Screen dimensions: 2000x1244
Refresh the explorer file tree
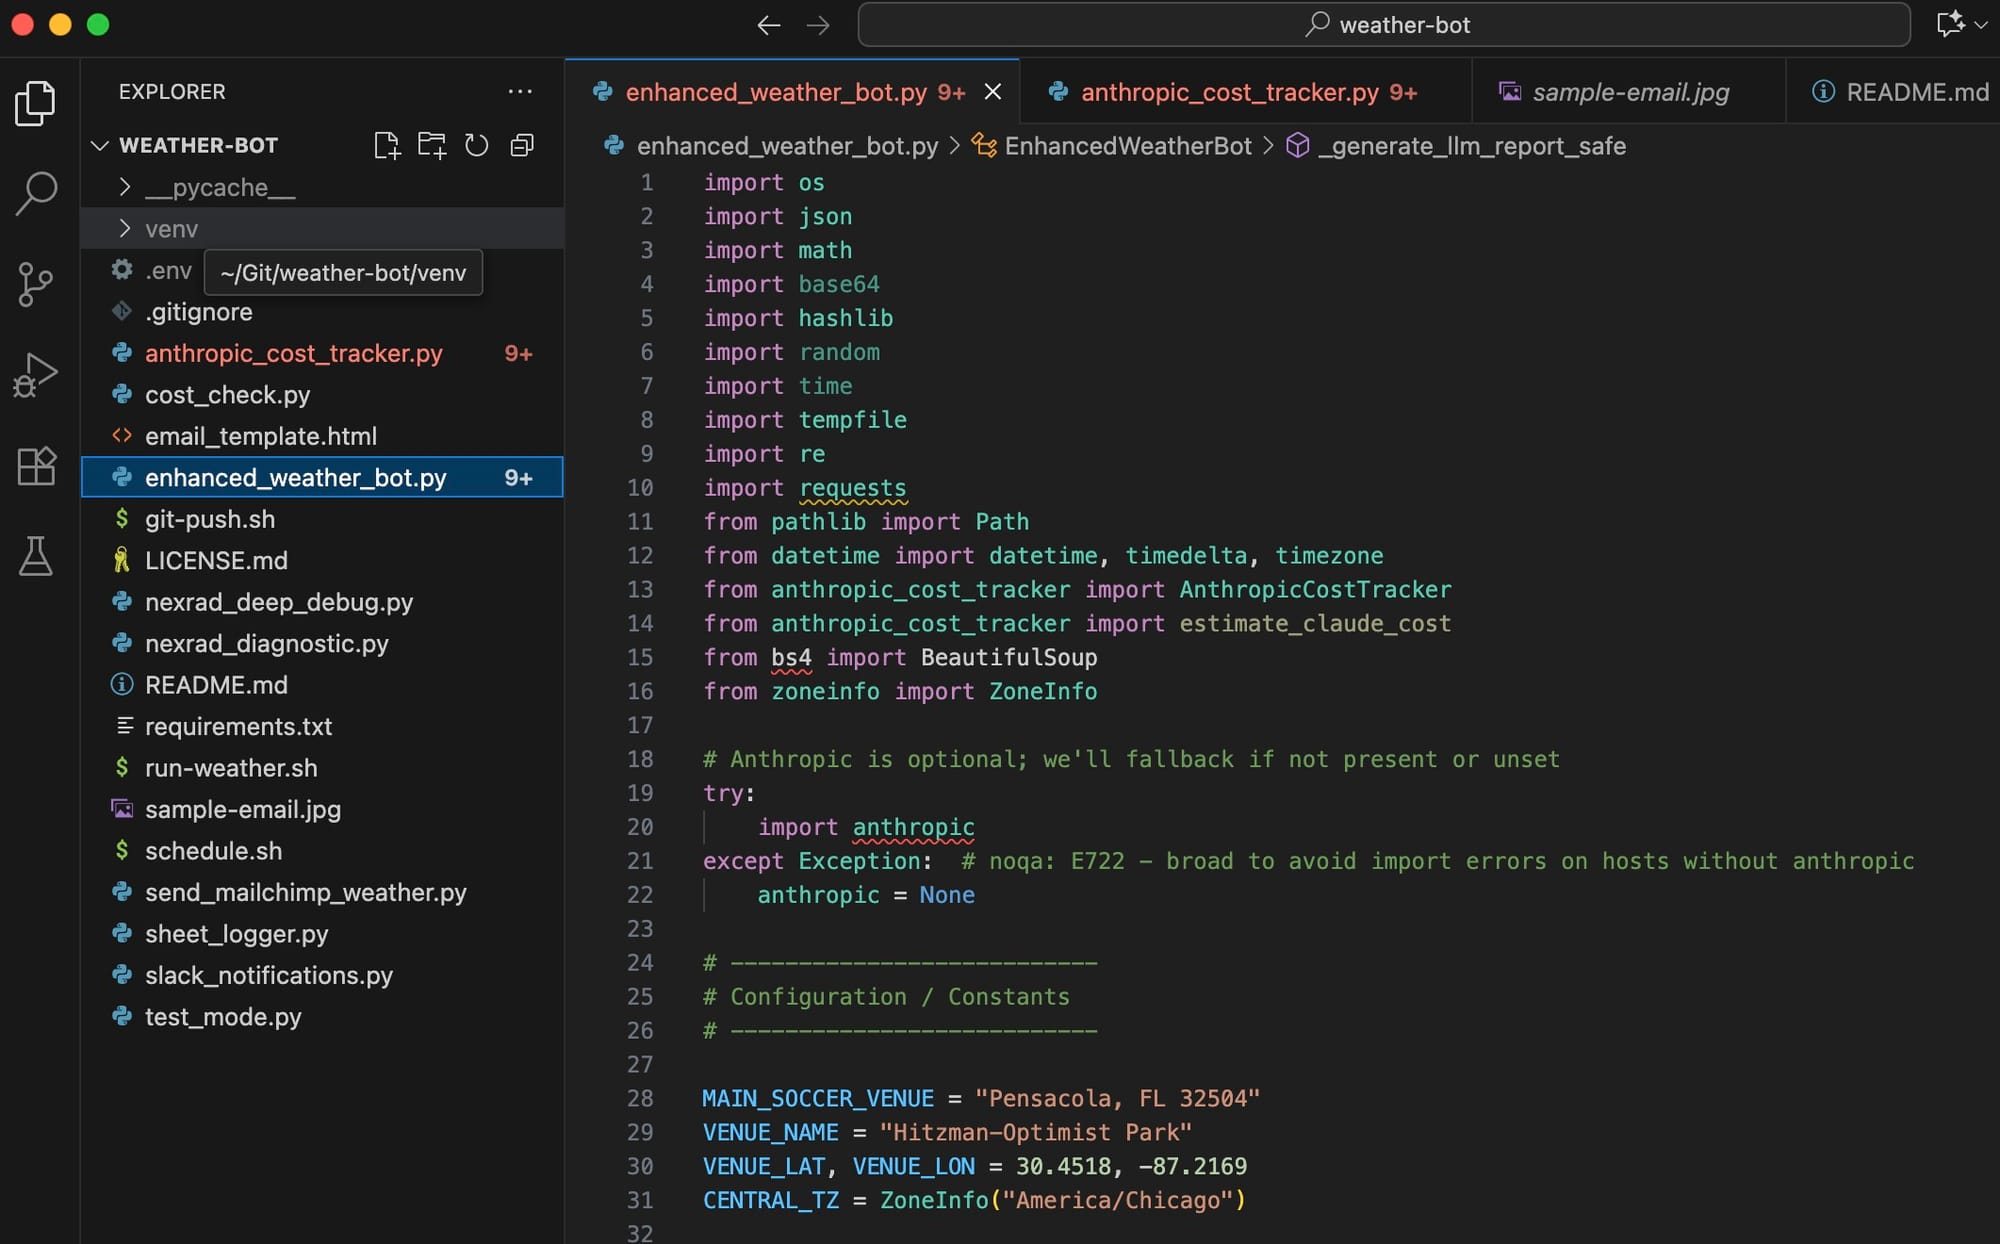click(x=476, y=146)
